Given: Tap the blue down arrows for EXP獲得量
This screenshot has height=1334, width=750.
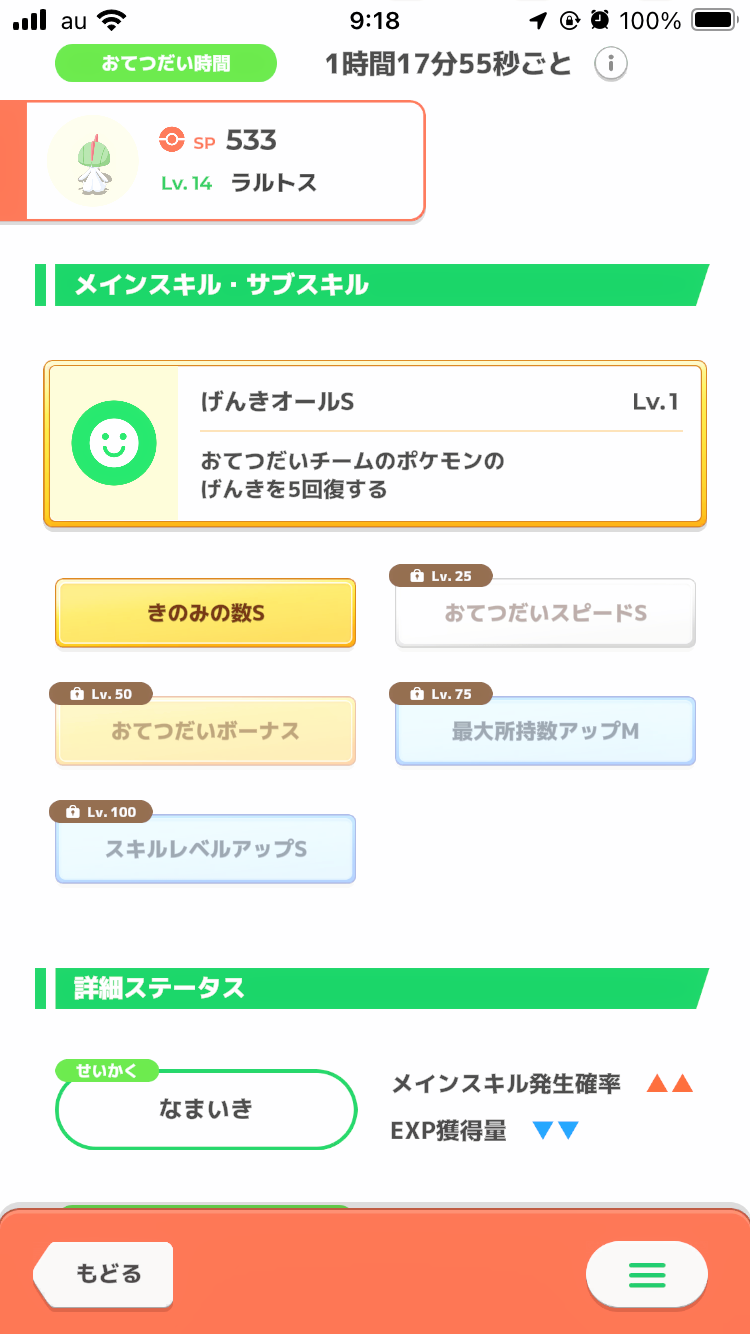Looking at the screenshot, I should point(556,1131).
